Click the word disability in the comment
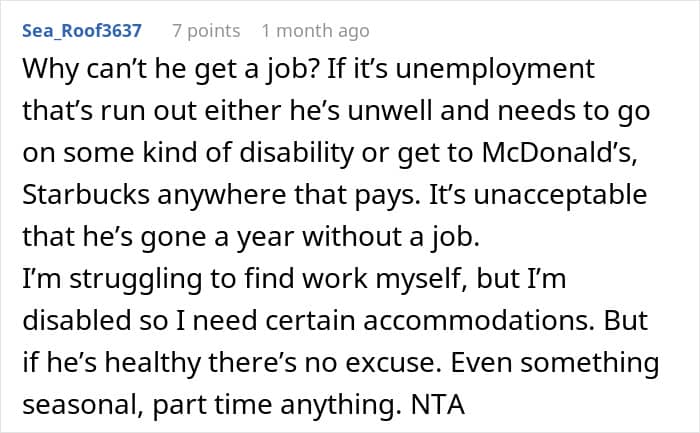 (x=297, y=153)
